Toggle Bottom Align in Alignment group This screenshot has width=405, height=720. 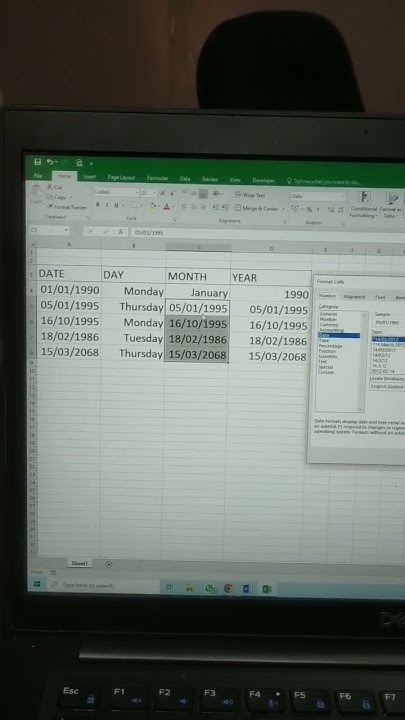203,194
